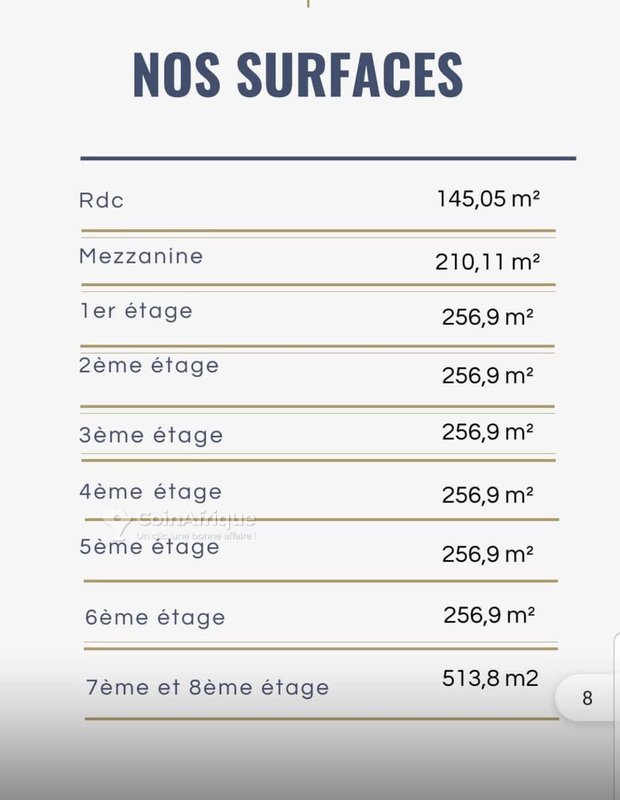Select the 1er étage label

point(136,311)
